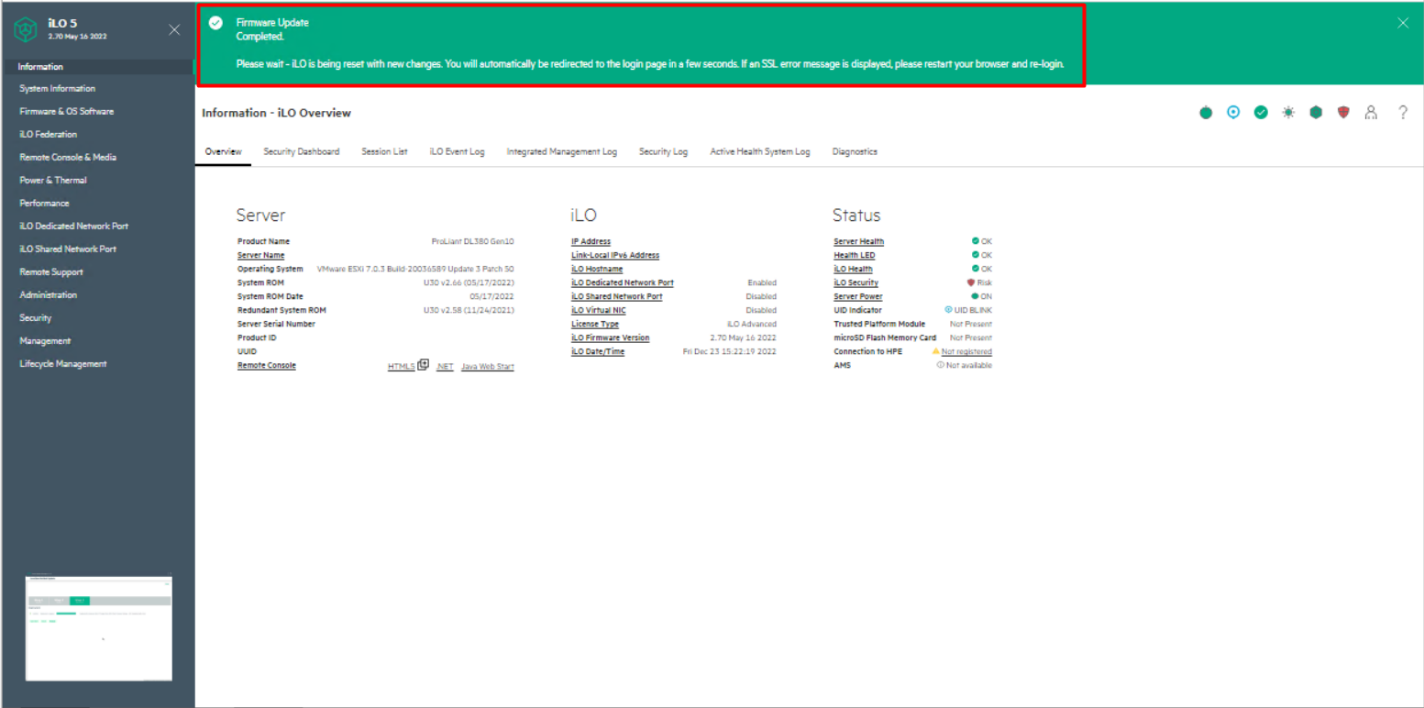Click iLO Dedicated Network Port link in iLO section
The height and width of the screenshot is (708, 1424).
(622, 283)
